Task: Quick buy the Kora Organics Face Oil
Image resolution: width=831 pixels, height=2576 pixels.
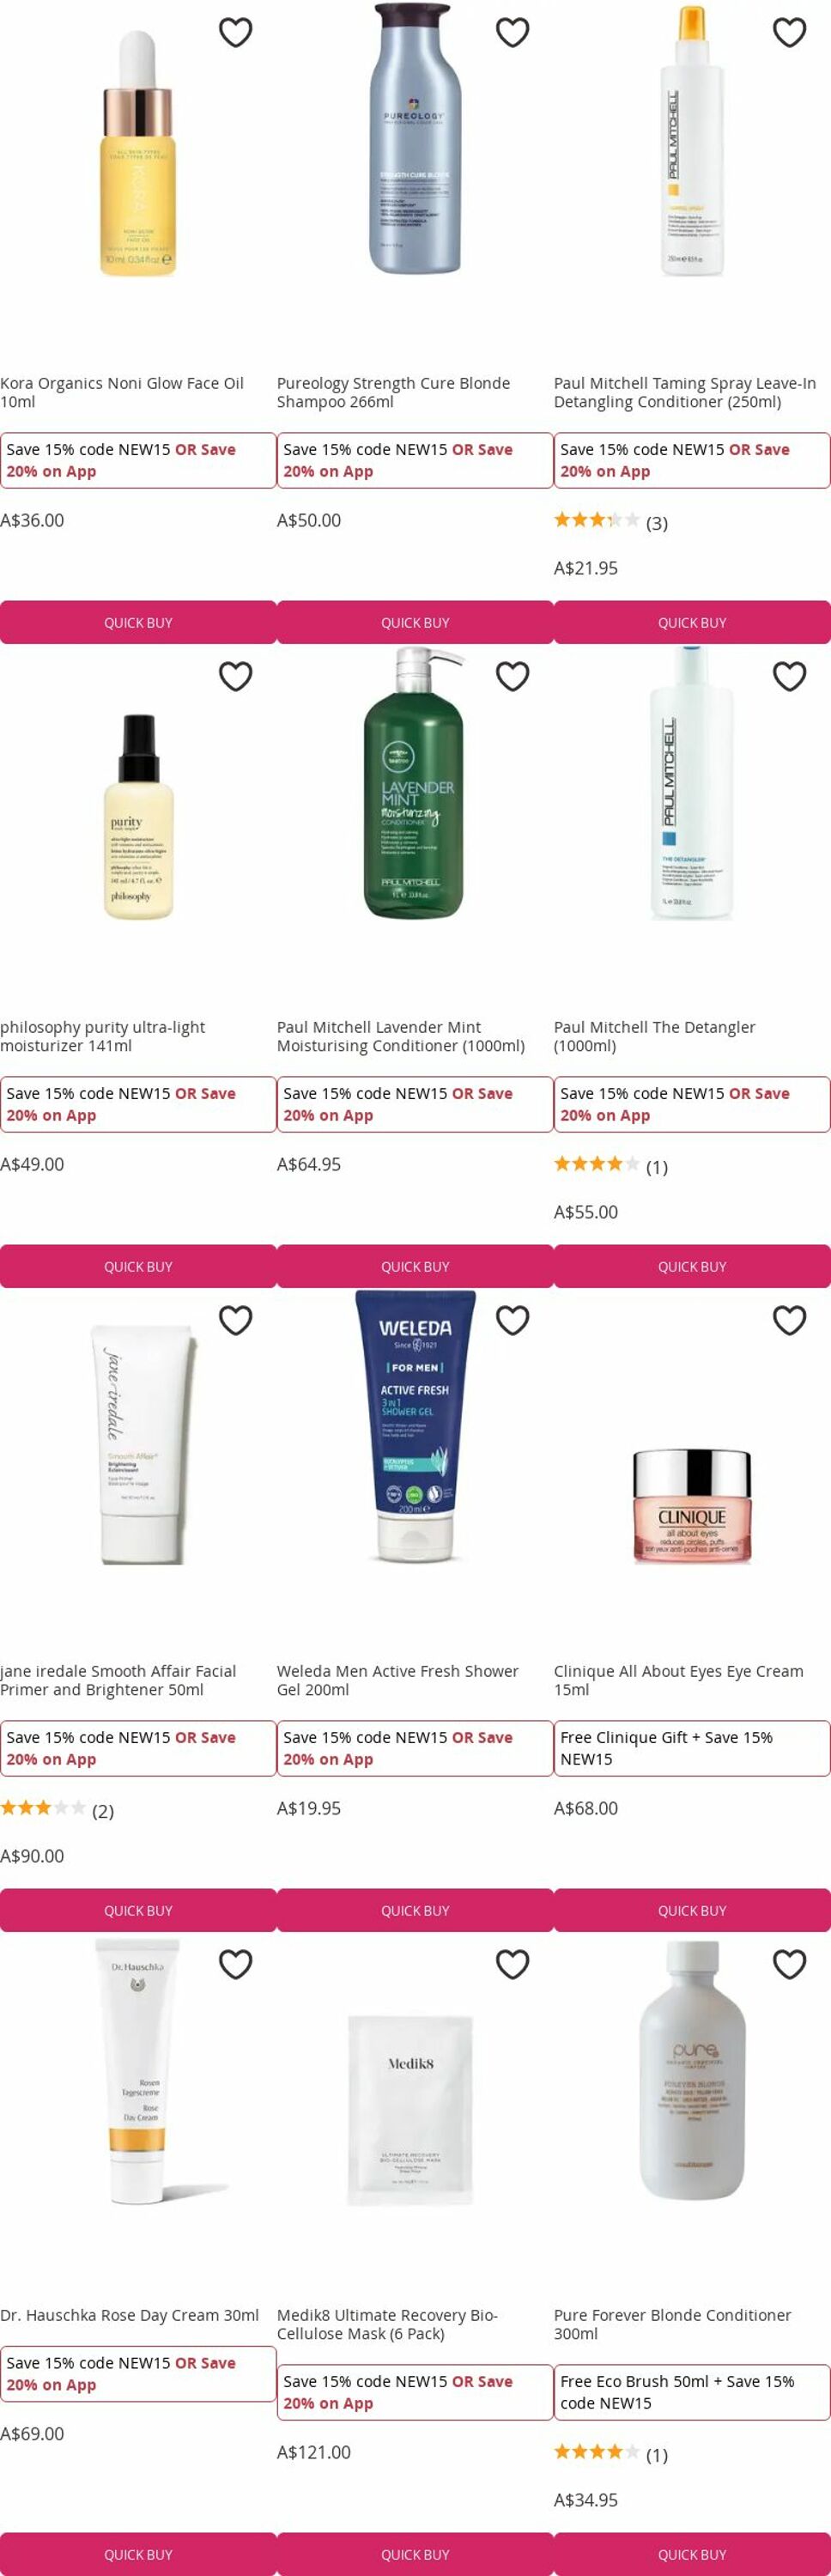Action: click(x=138, y=622)
